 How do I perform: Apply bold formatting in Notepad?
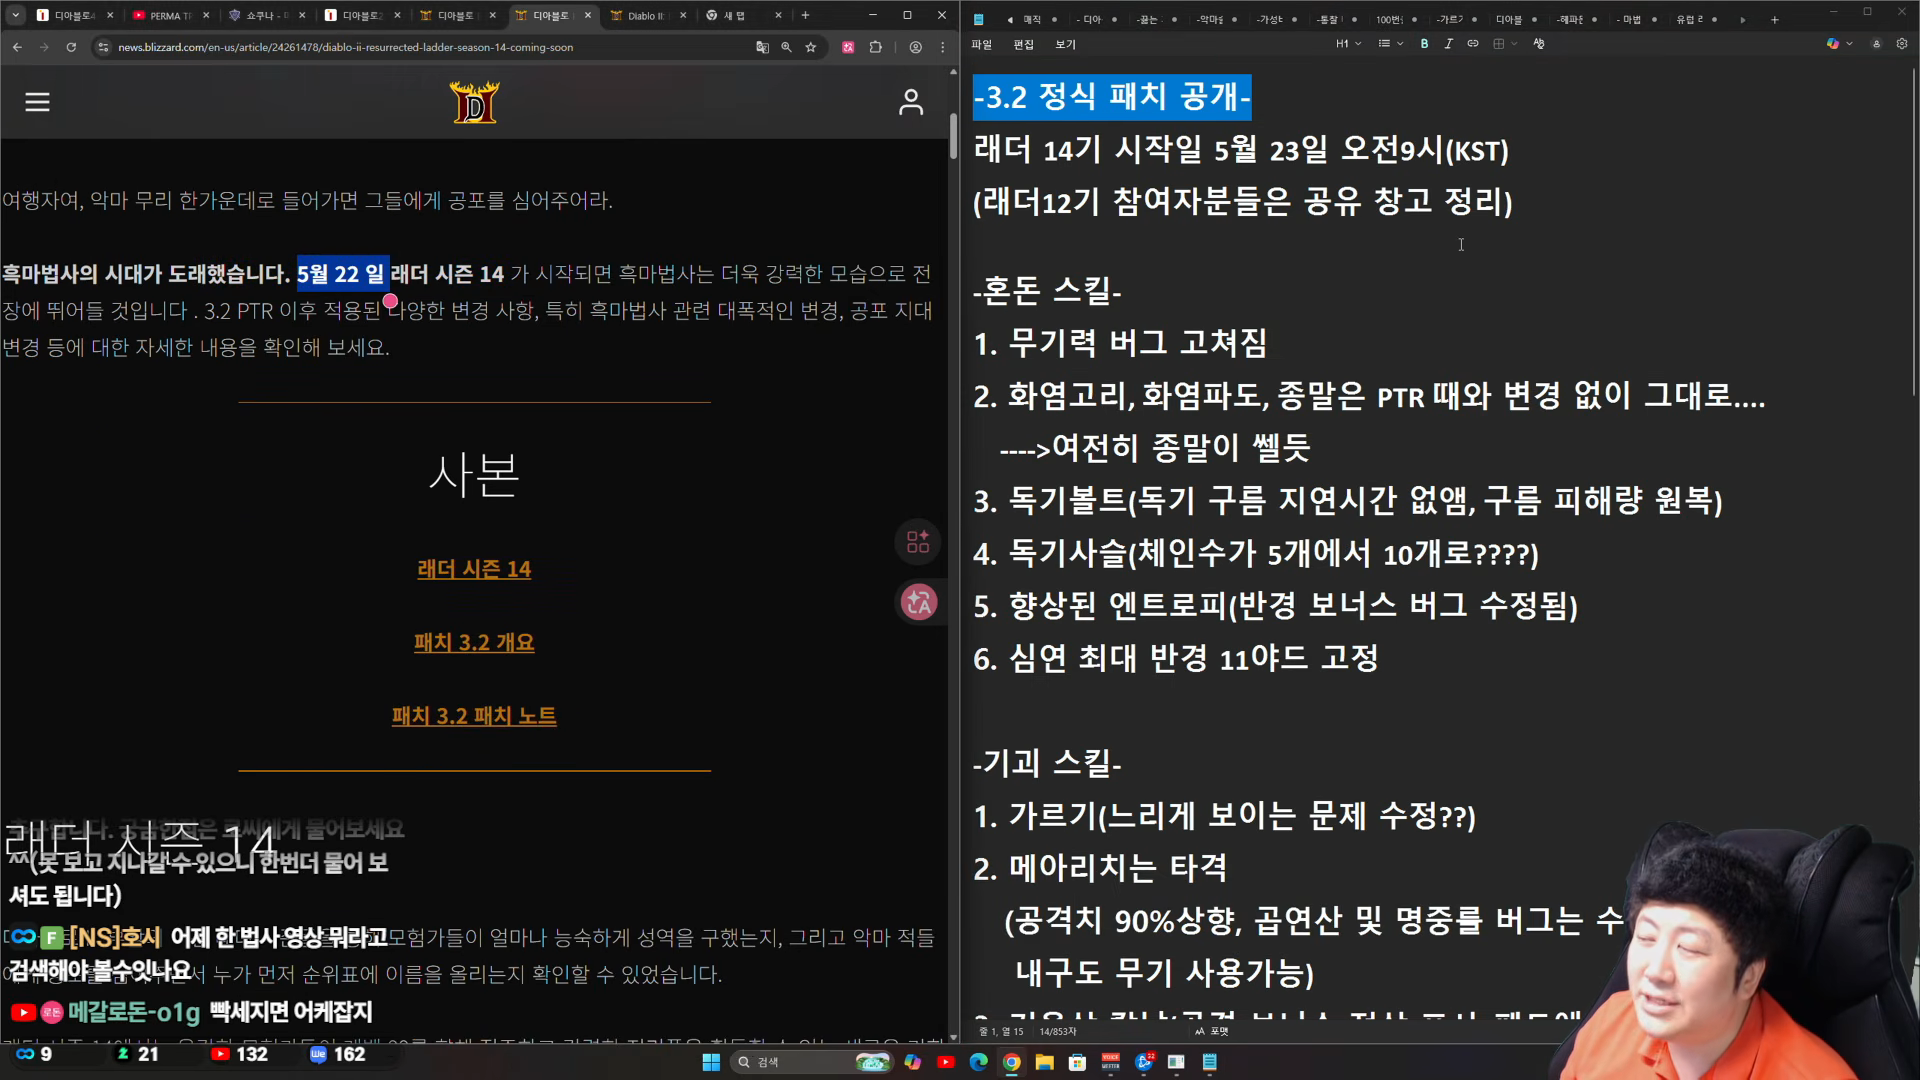click(1424, 44)
